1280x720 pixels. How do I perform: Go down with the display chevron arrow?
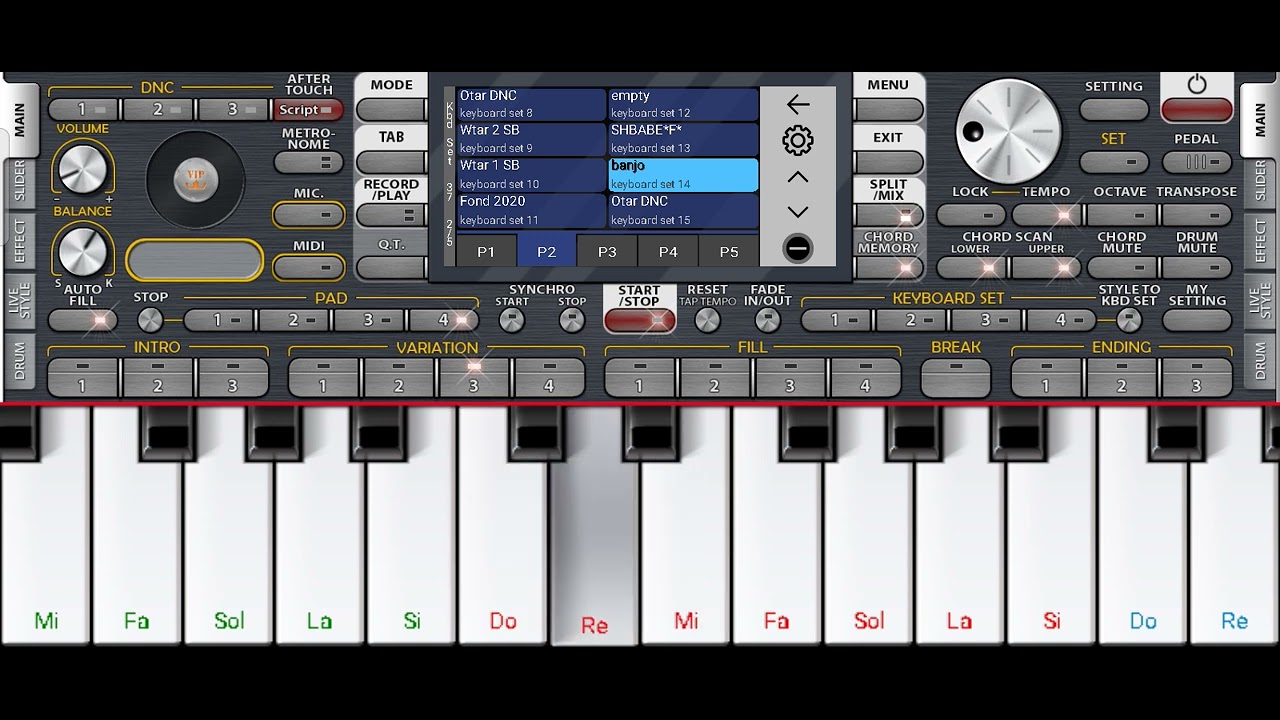tap(798, 212)
